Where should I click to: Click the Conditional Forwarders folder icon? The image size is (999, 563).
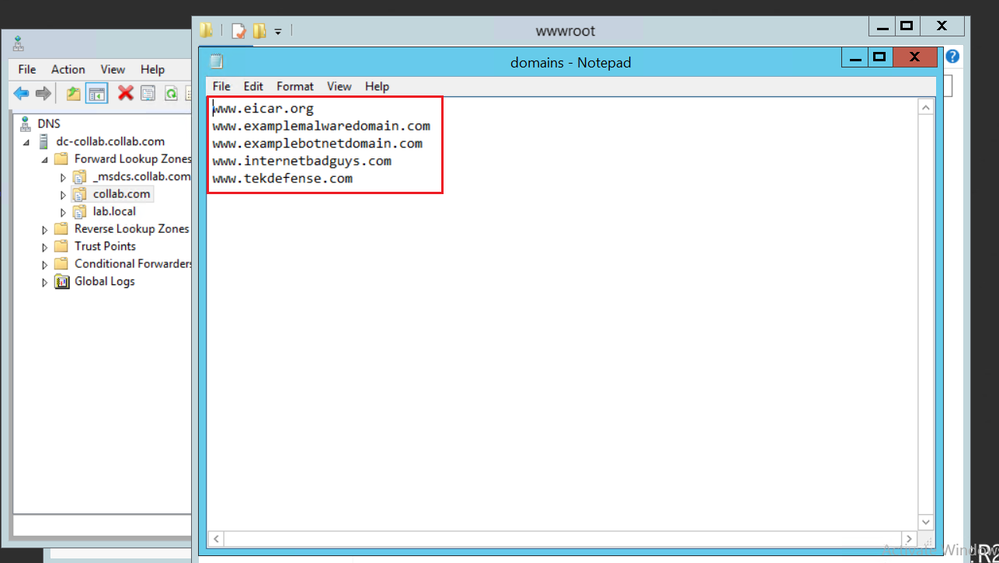click(61, 264)
